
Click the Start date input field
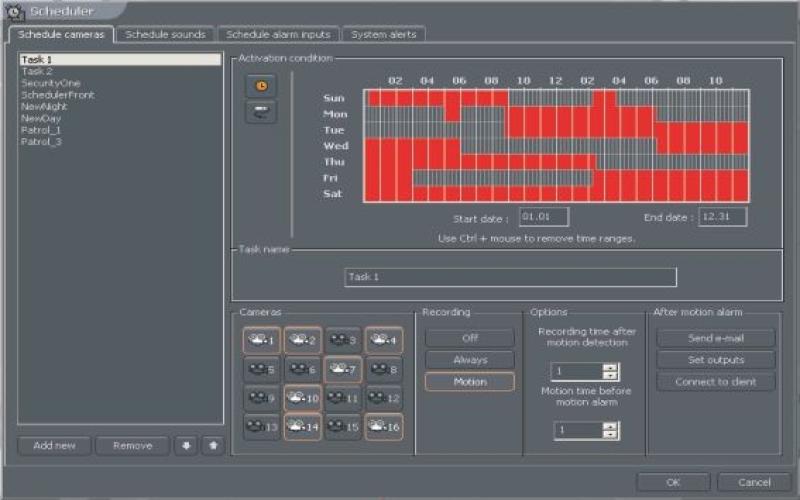[544, 216]
